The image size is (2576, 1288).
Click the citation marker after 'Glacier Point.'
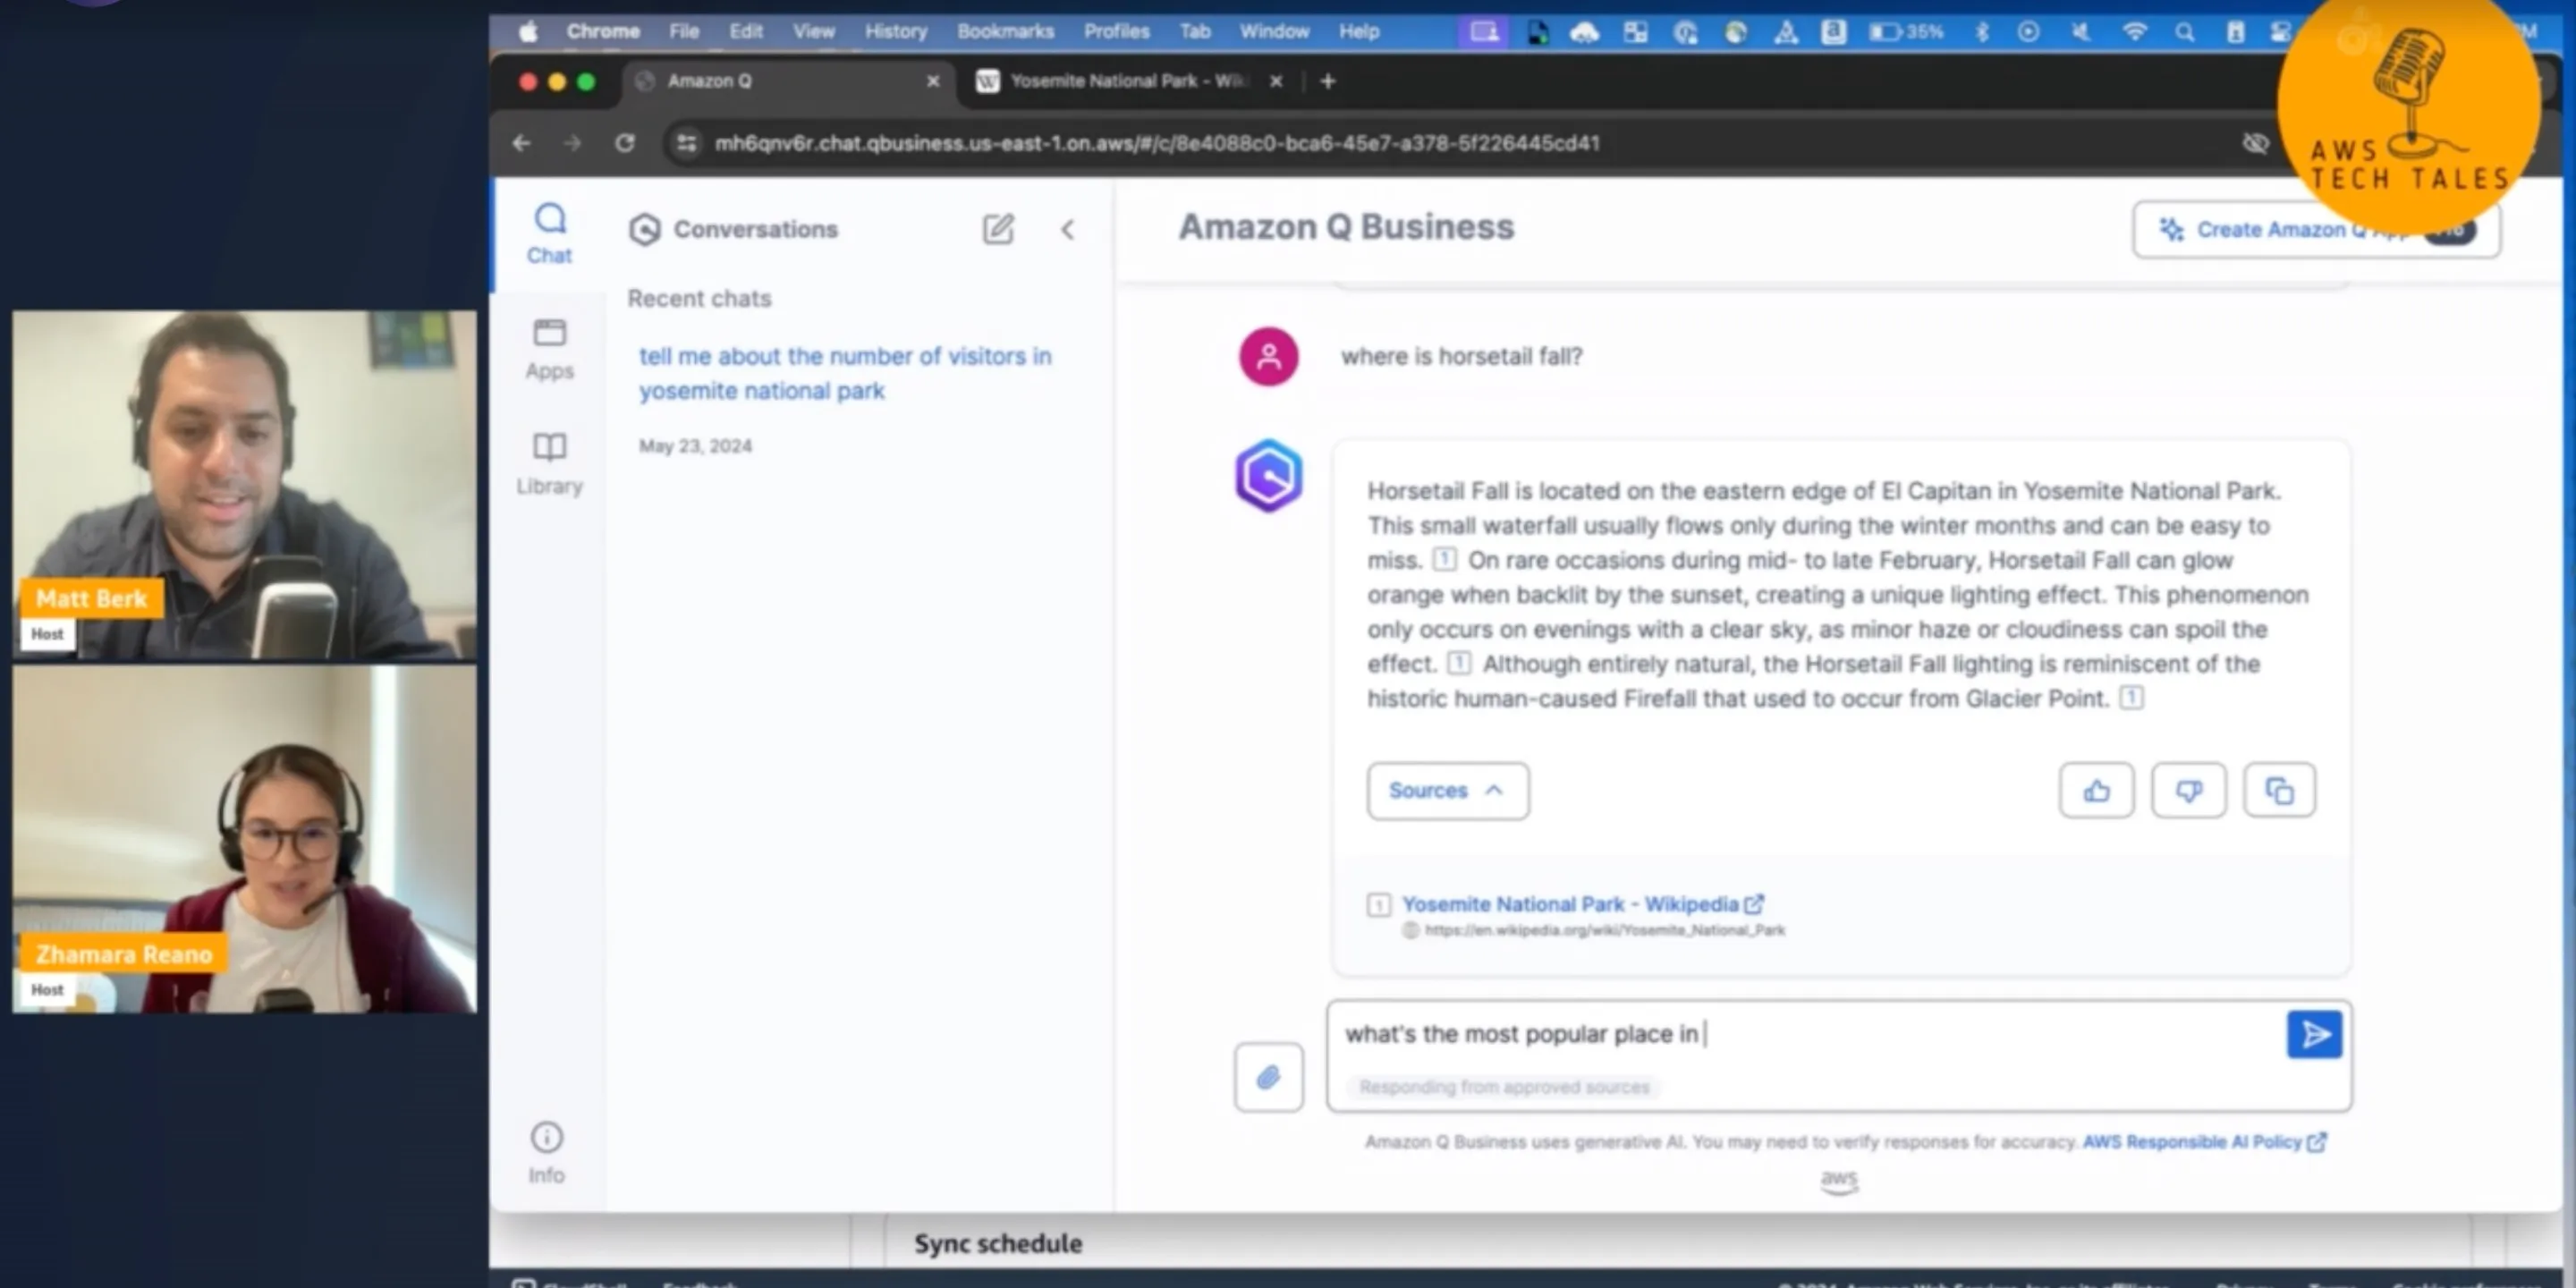[2131, 697]
